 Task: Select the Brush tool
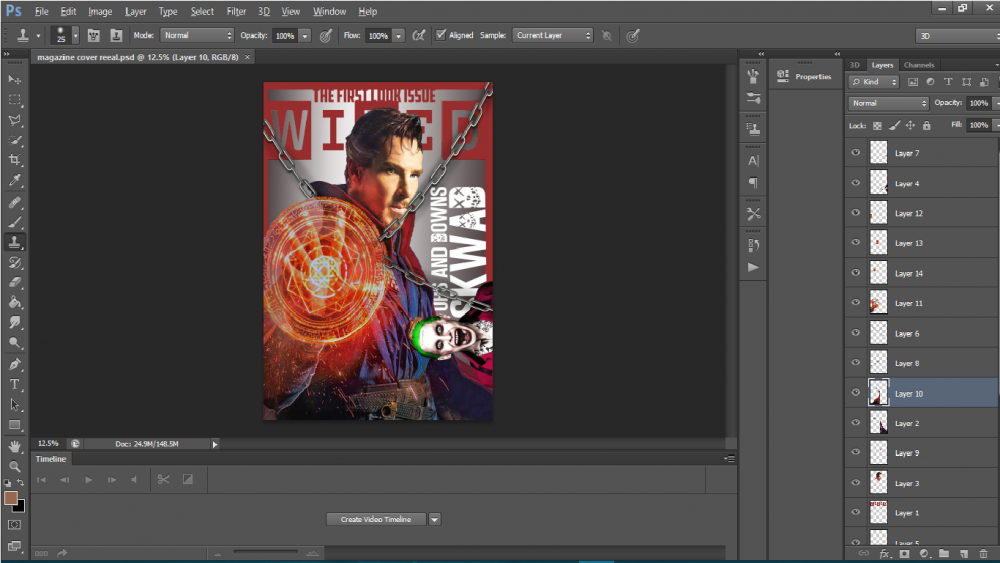click(15, 223)
